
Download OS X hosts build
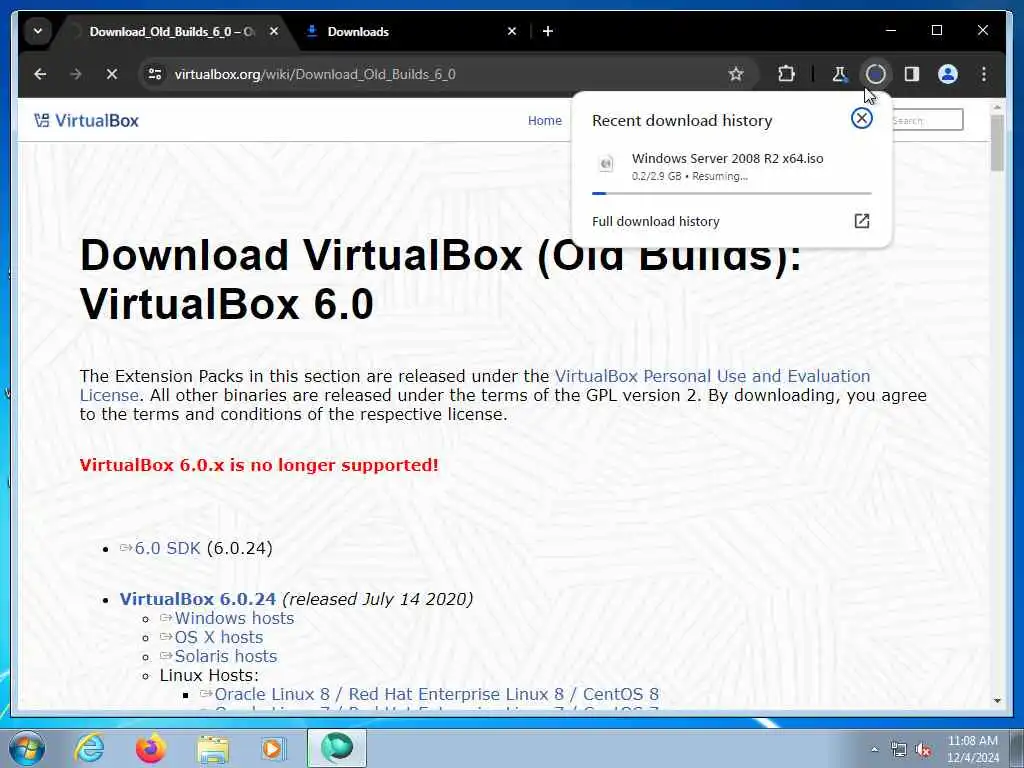(x=219, y=637)
